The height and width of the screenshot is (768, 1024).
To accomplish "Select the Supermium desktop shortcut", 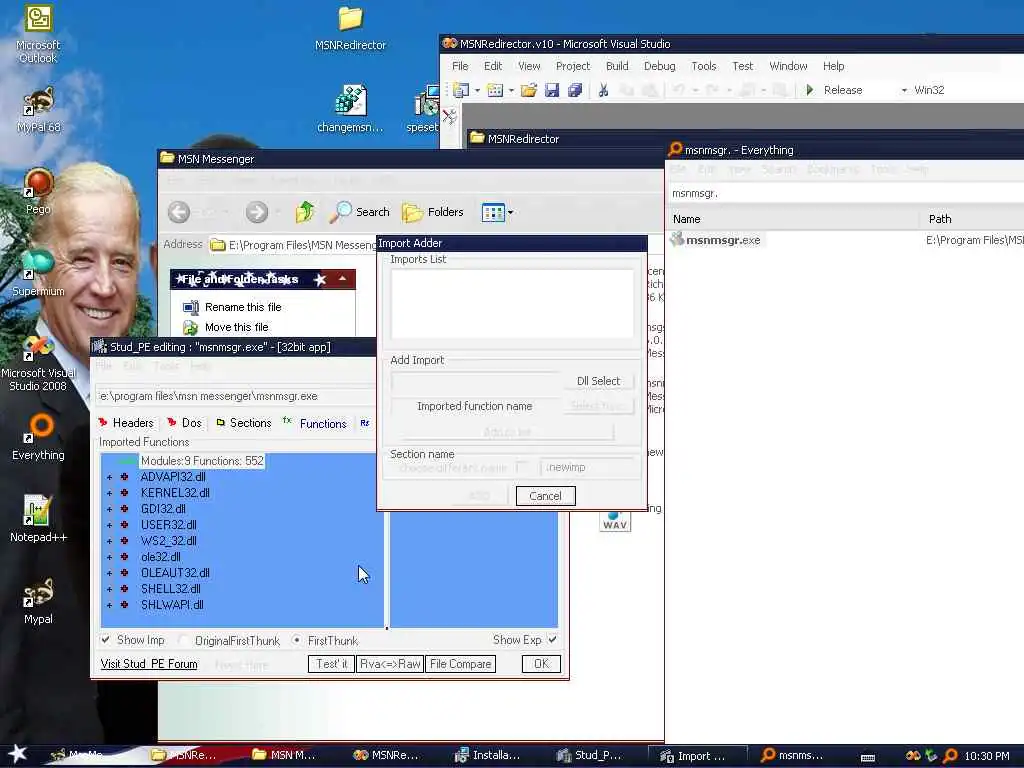I will tap(38, 273).
